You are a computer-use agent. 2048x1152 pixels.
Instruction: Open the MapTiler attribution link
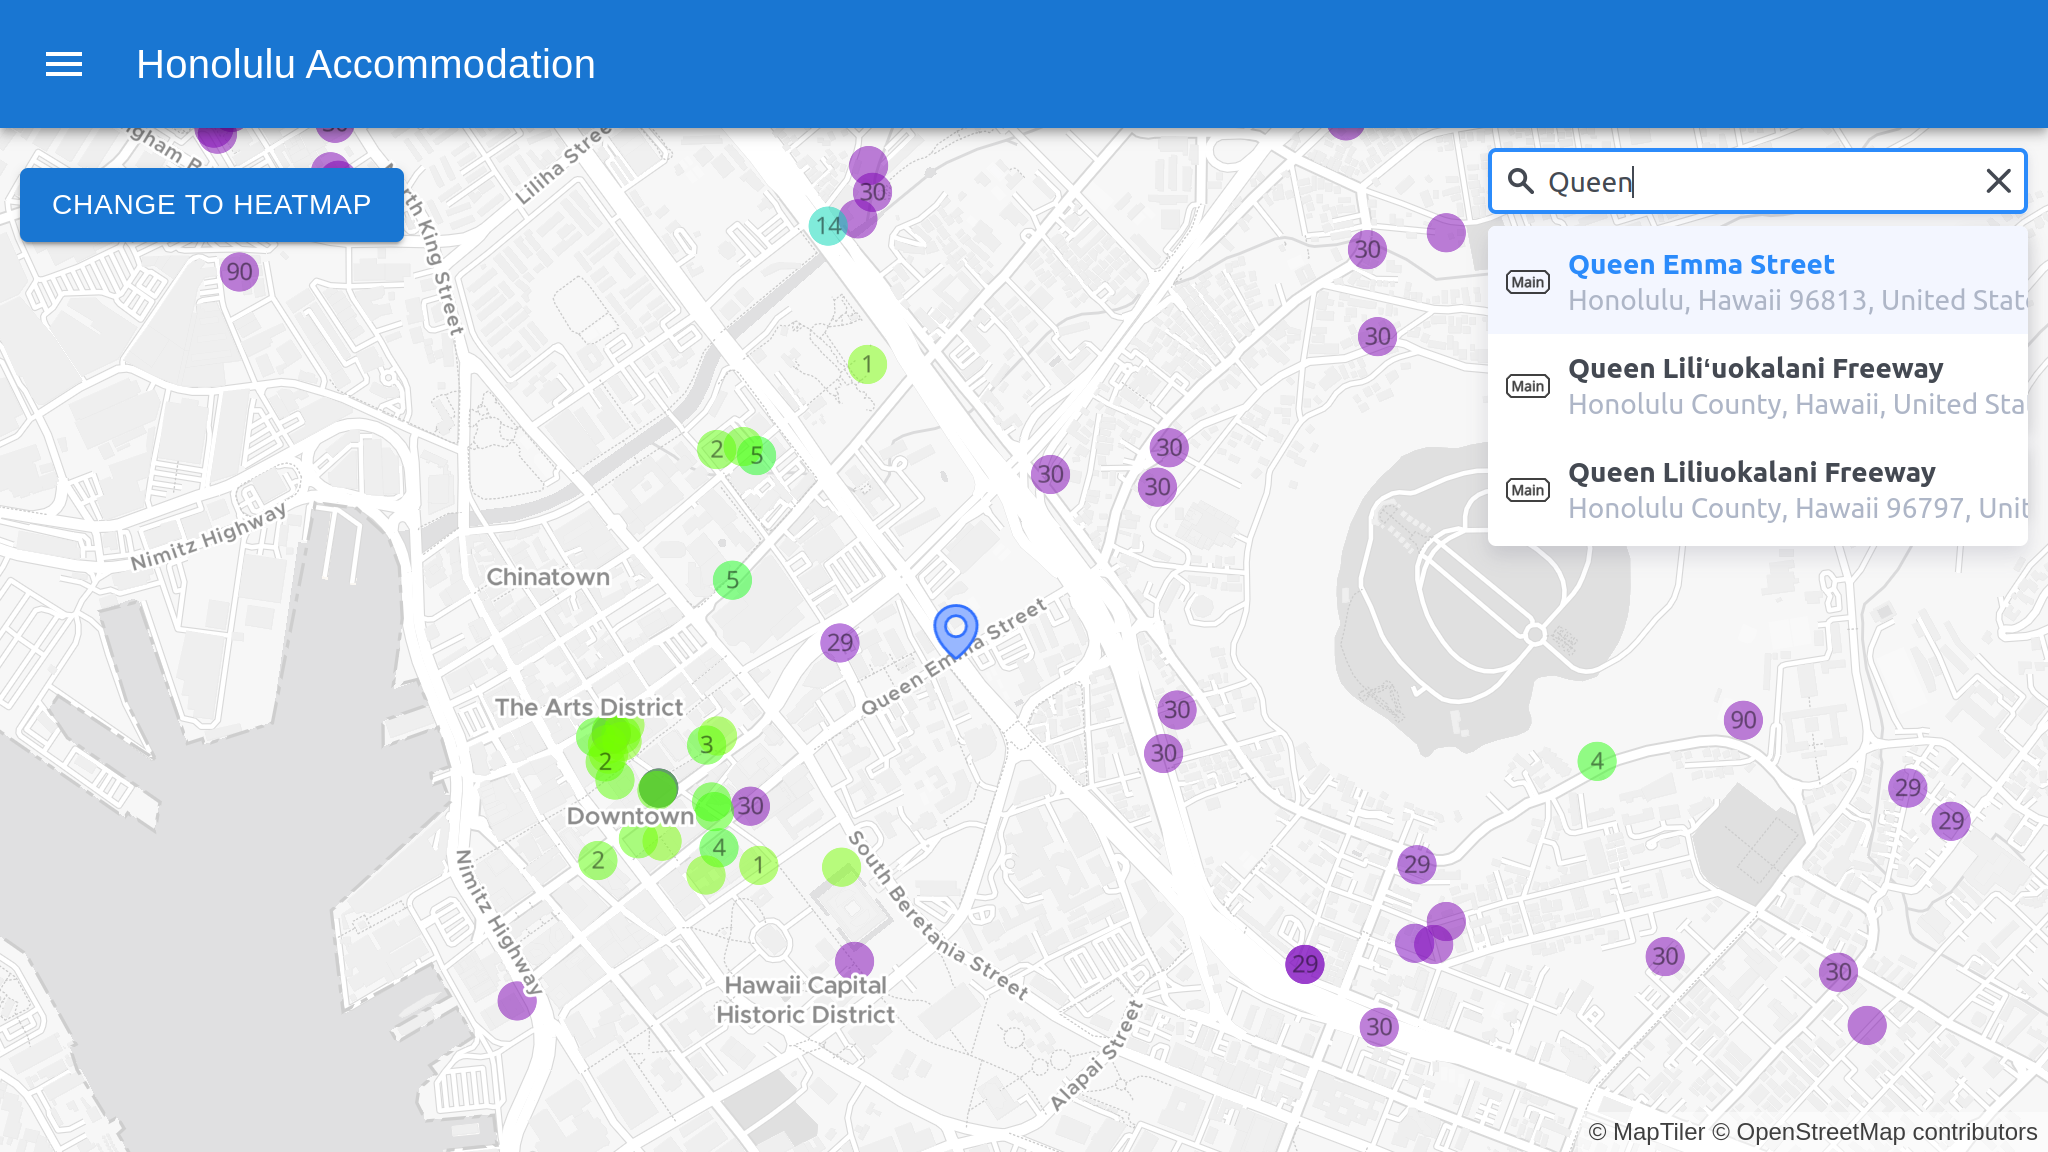[x=1658, y=1132]
